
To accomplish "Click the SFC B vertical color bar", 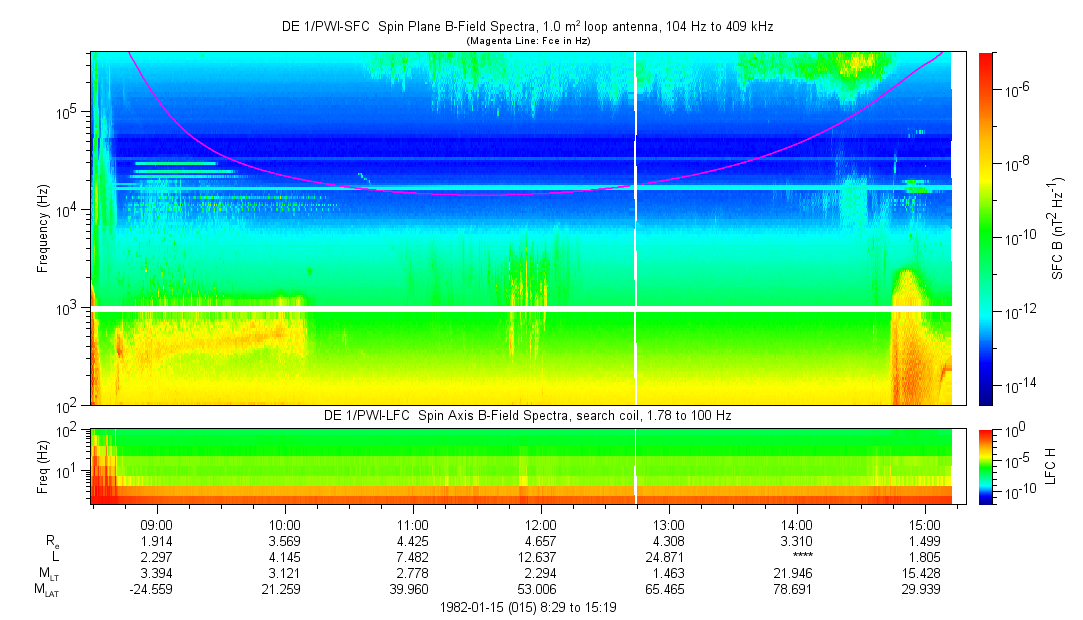I will click(986, 228).
